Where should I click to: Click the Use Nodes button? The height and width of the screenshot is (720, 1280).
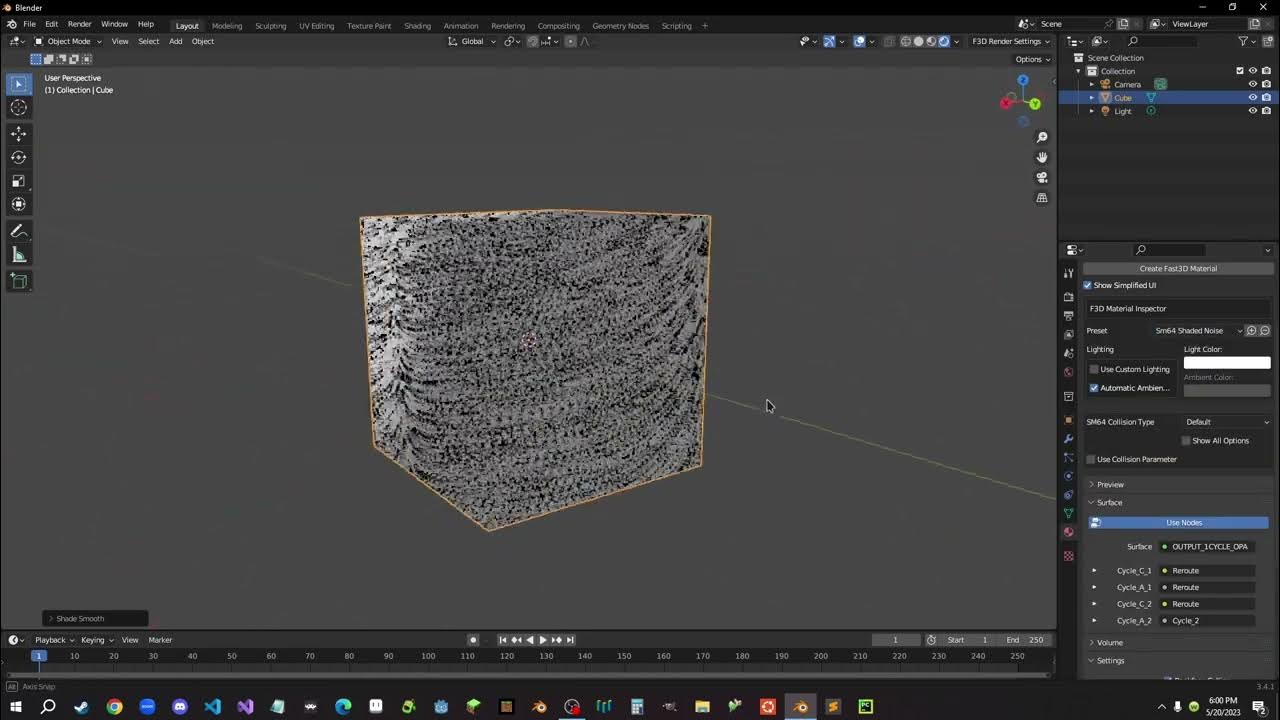pos(1183,522)
